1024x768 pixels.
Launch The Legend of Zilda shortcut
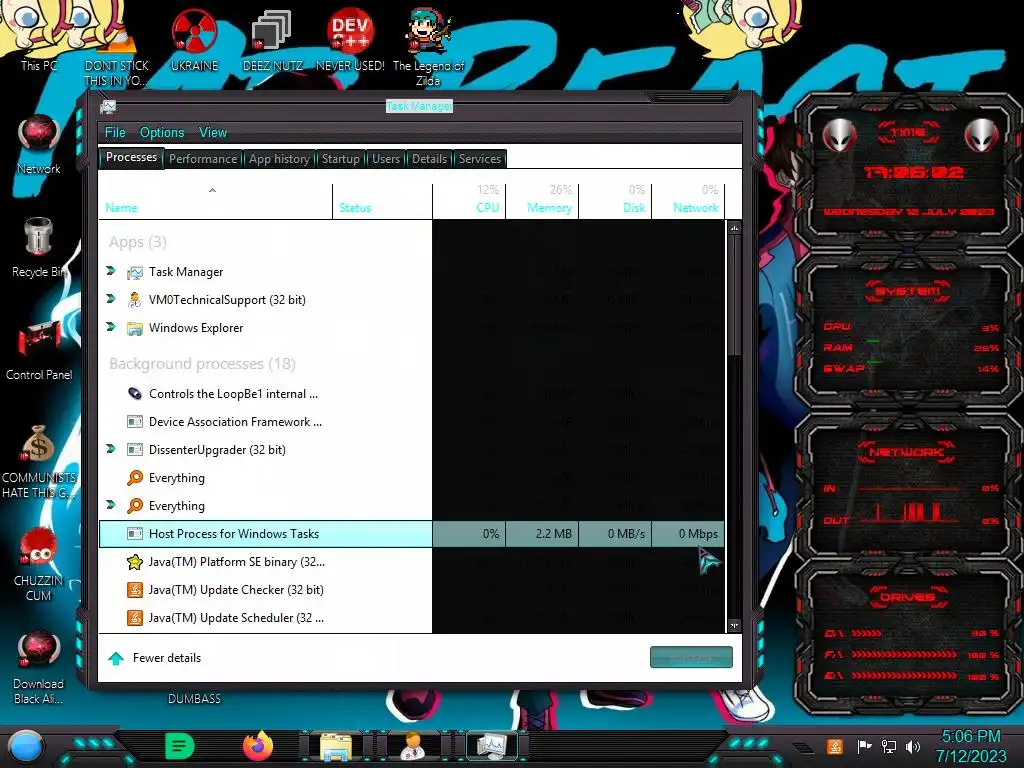pyautogui.click(x=428, y=47)
